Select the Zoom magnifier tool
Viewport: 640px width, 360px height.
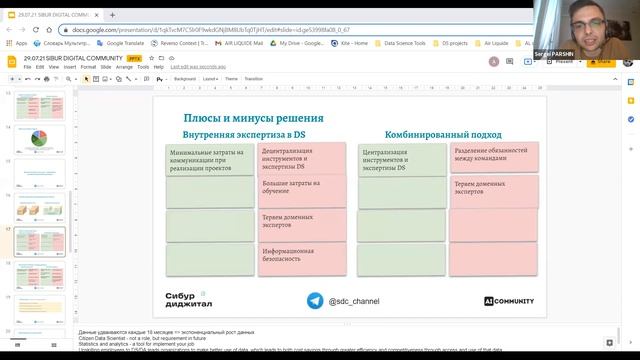(69, 79)
